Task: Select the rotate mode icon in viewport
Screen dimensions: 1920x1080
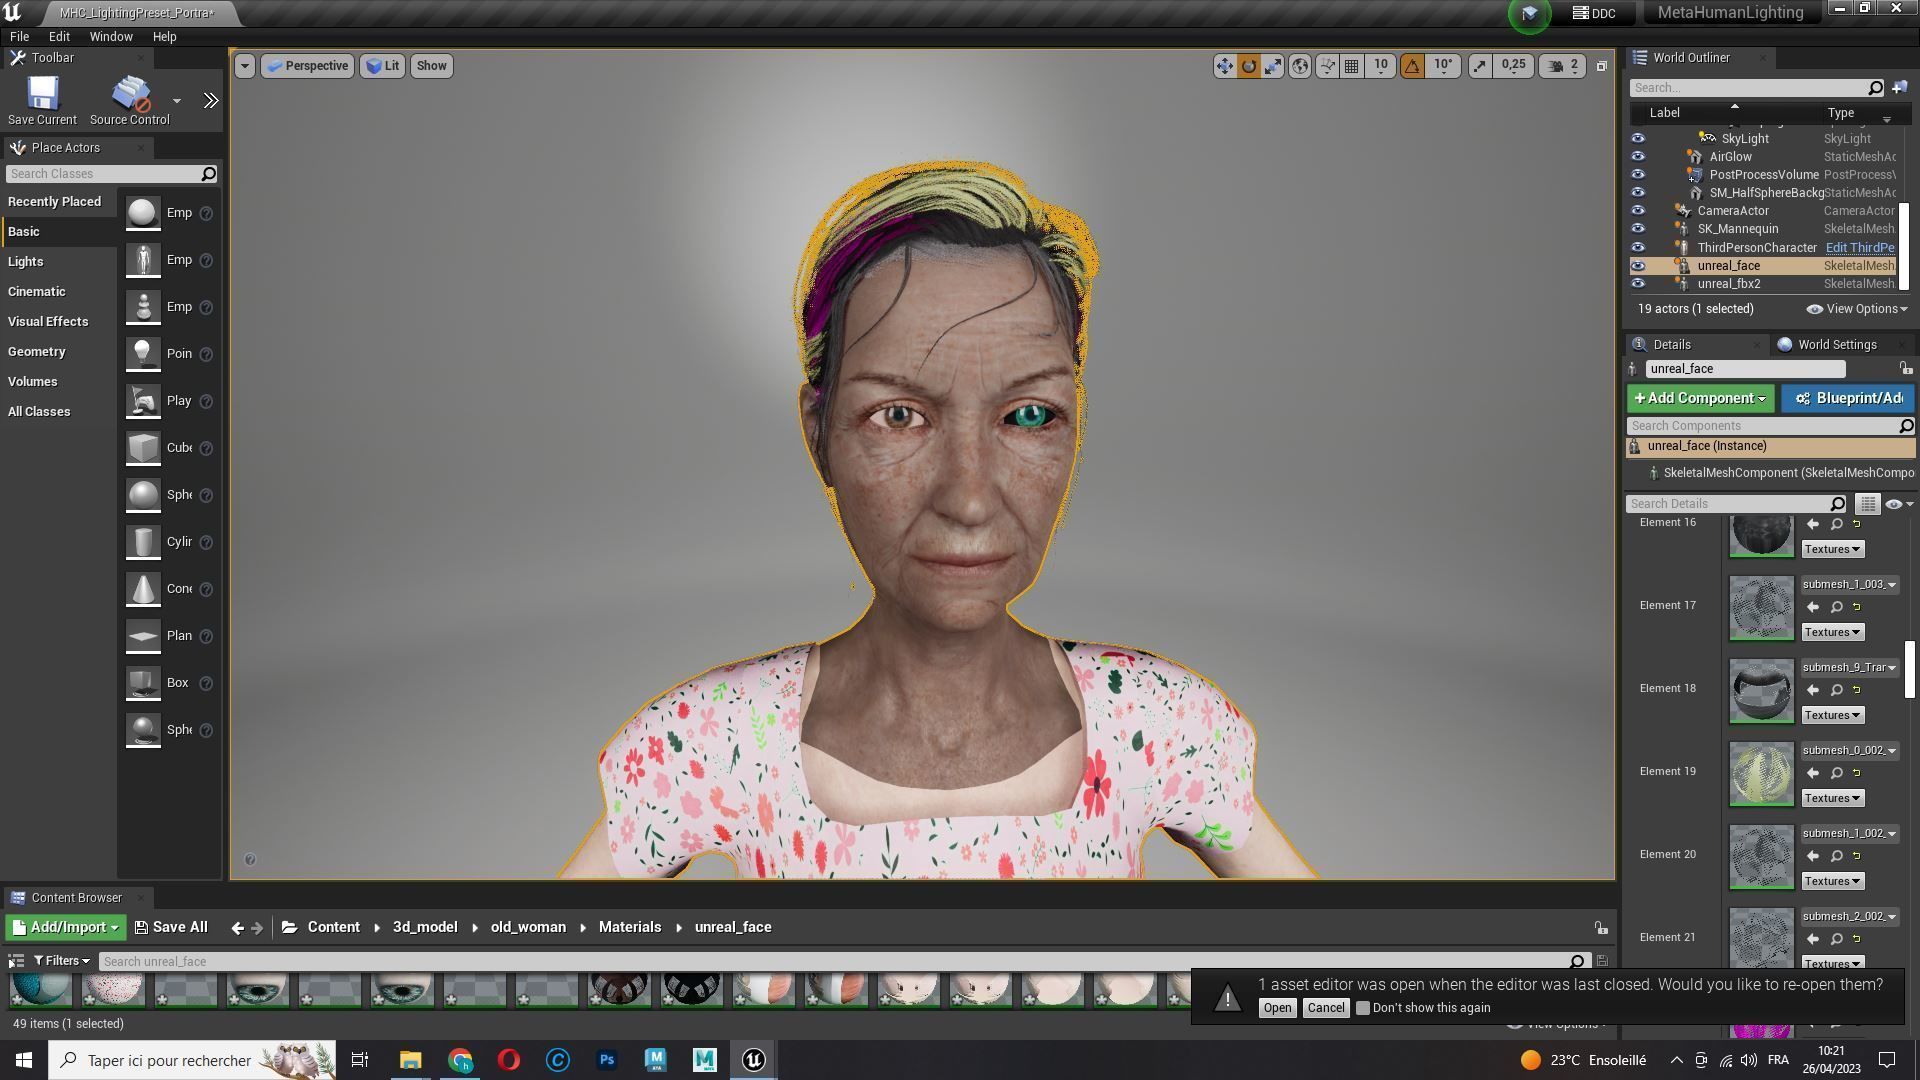Action: click(x=1248, y=66)
